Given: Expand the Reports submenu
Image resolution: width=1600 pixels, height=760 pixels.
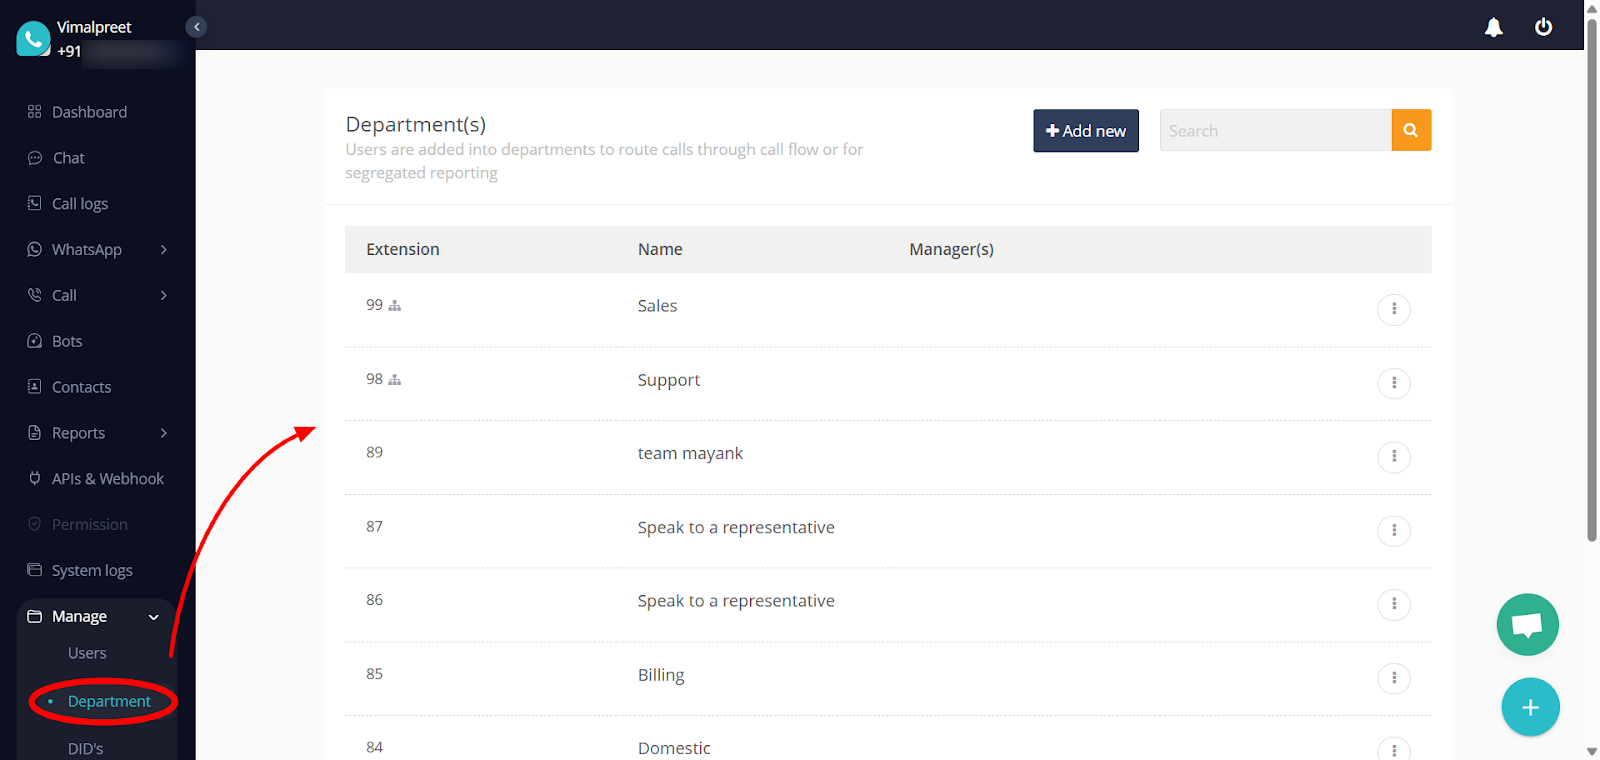Looking at the screenshot, I should 164,433.
